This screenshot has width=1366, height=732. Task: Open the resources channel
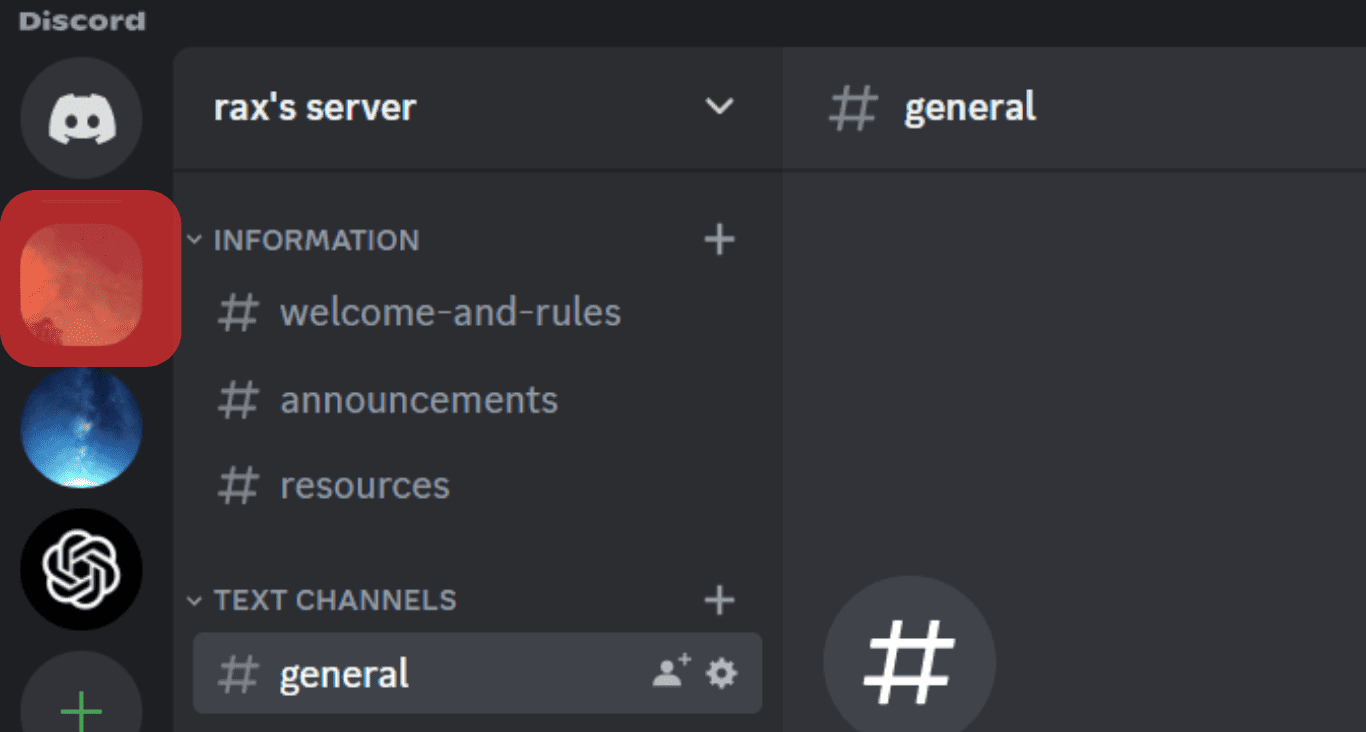pos(364,485)
